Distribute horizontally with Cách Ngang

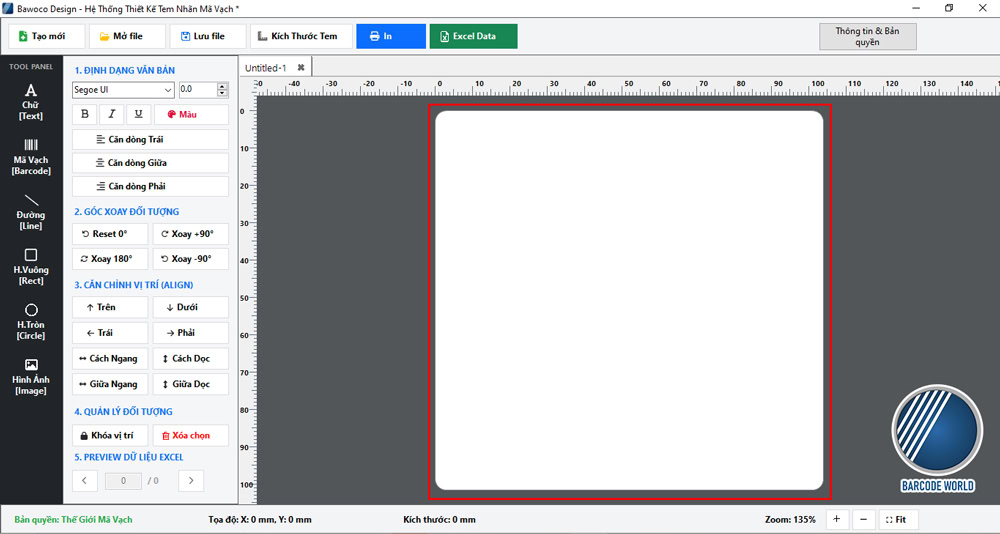[x=110, y=359]
